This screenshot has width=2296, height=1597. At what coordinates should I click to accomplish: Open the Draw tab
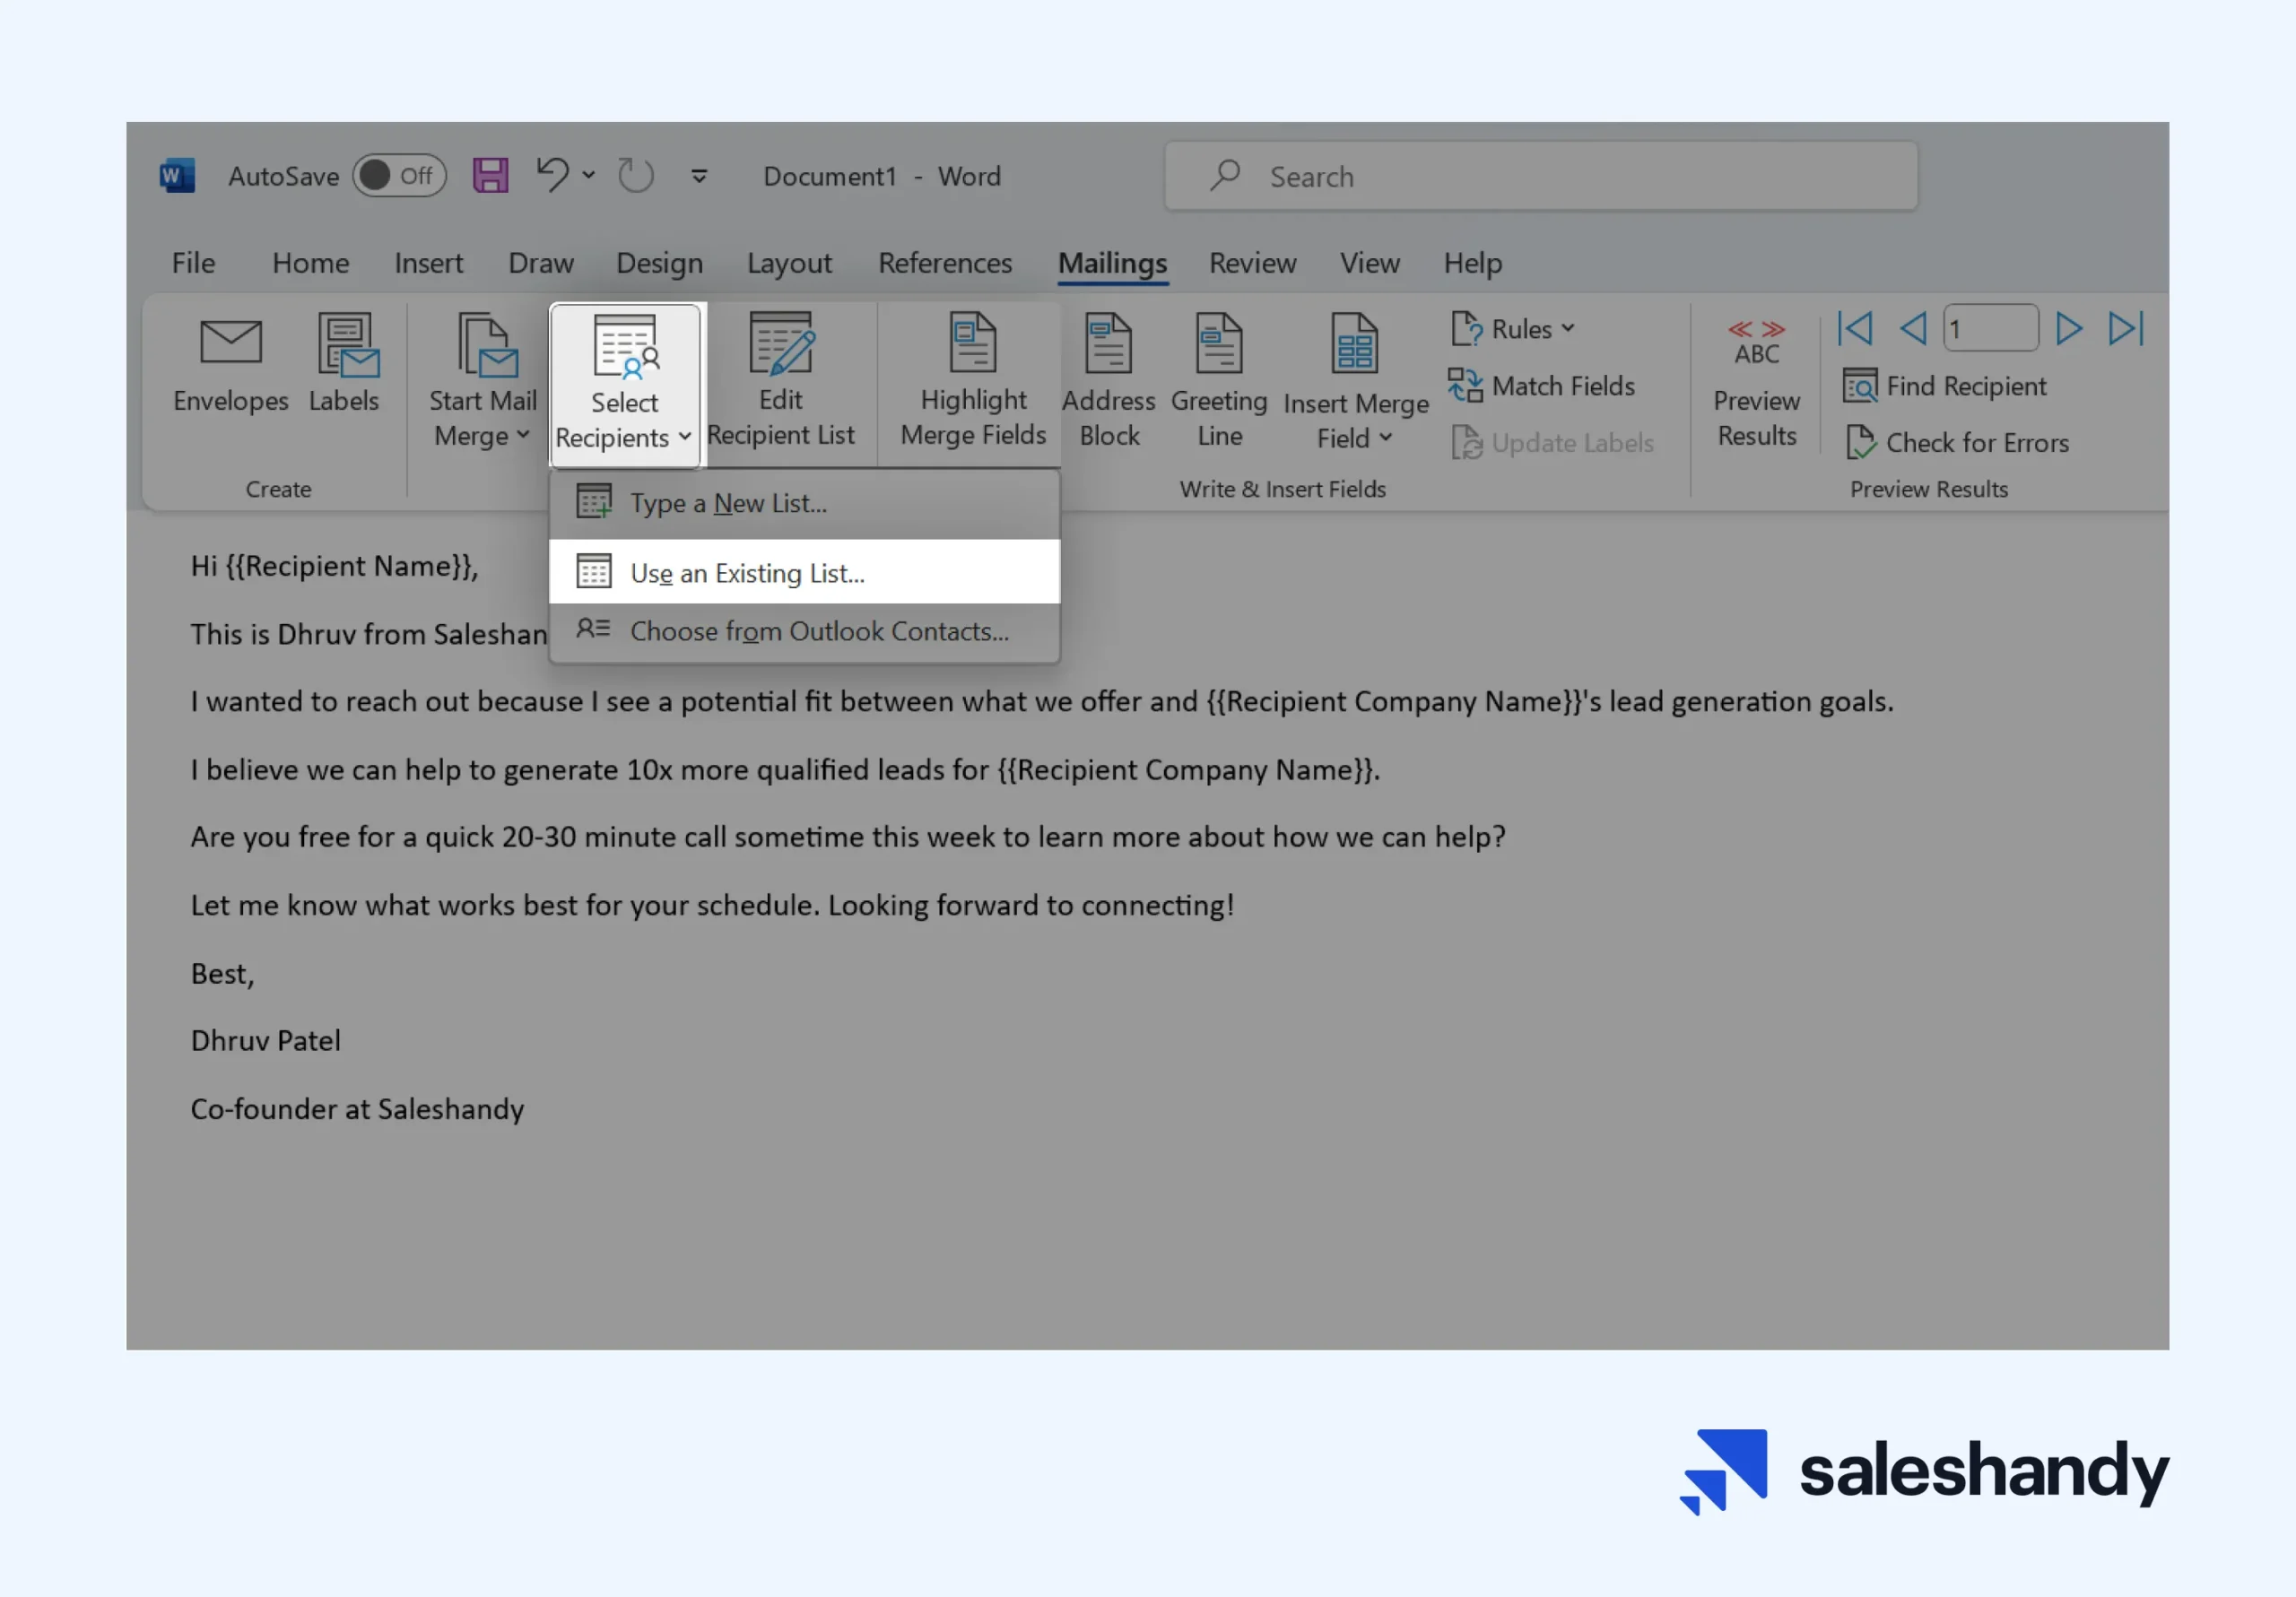[x=541, y=263]
